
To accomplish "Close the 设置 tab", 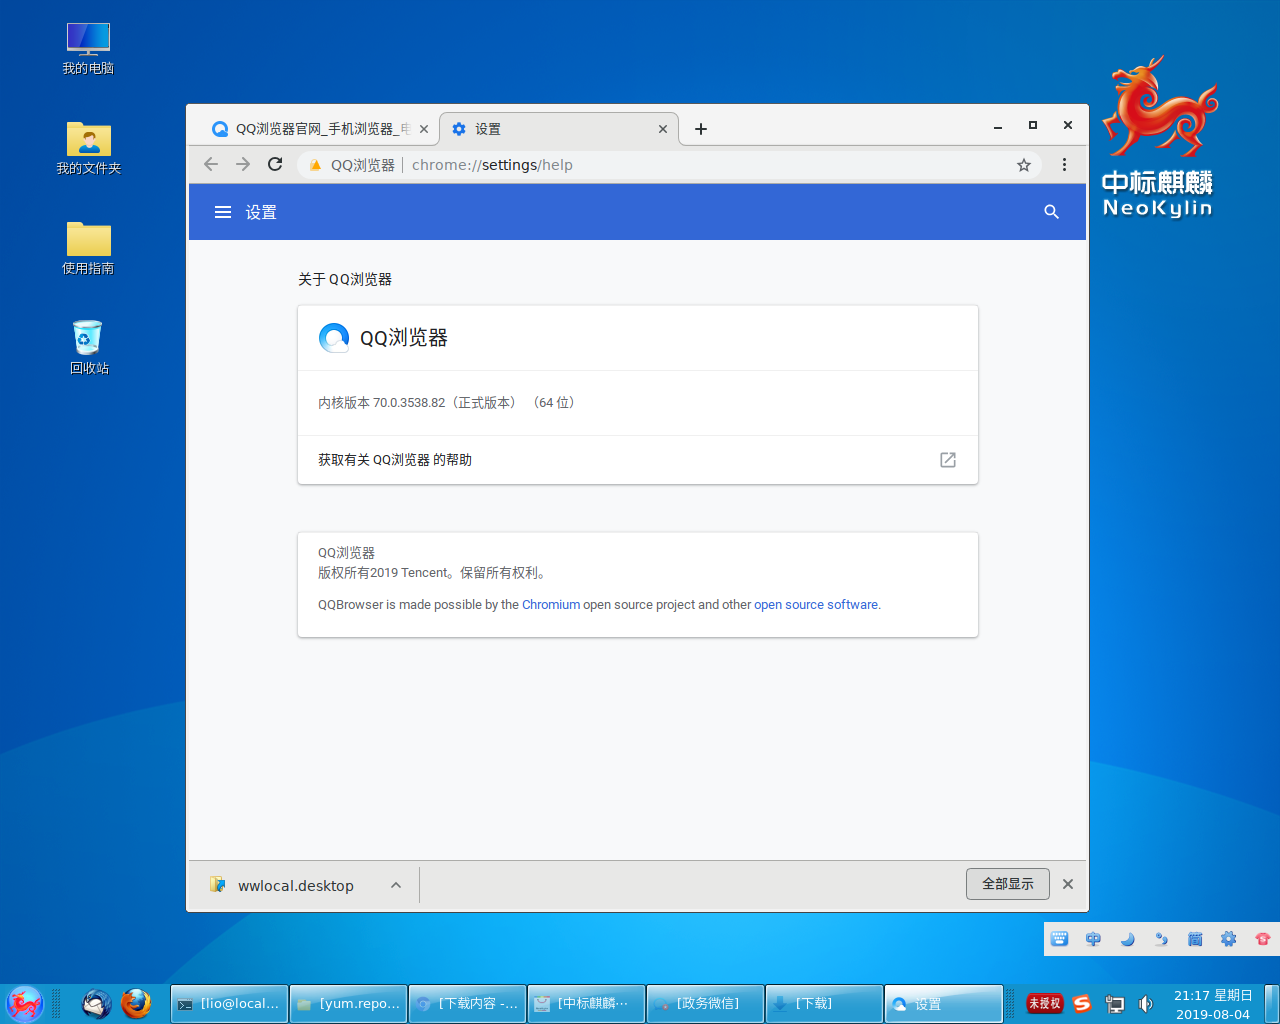I will [663, 129].
